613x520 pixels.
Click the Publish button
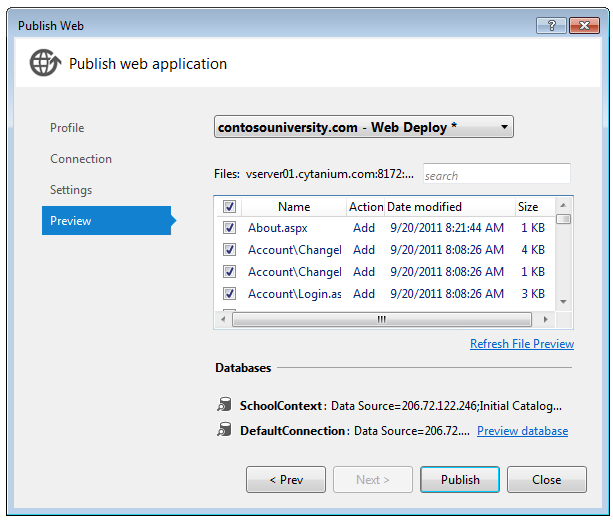460,479
